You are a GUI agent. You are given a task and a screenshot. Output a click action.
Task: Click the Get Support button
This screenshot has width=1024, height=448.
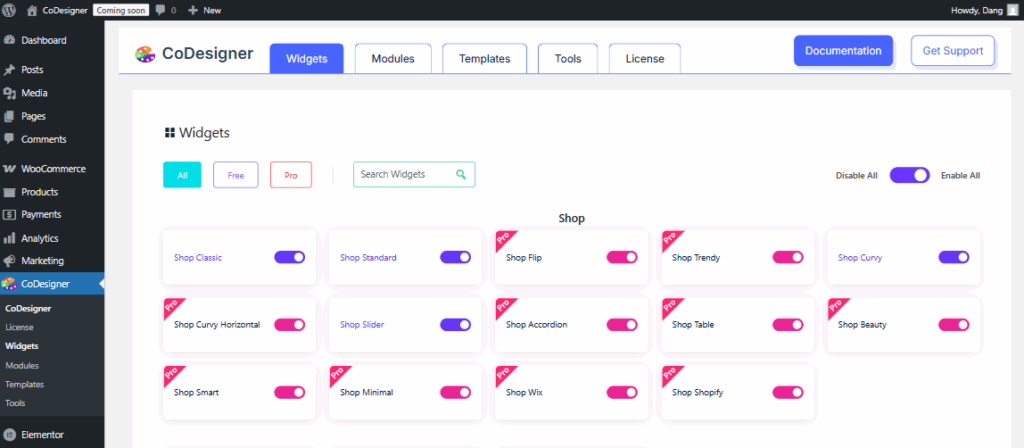tap(953, 51)
